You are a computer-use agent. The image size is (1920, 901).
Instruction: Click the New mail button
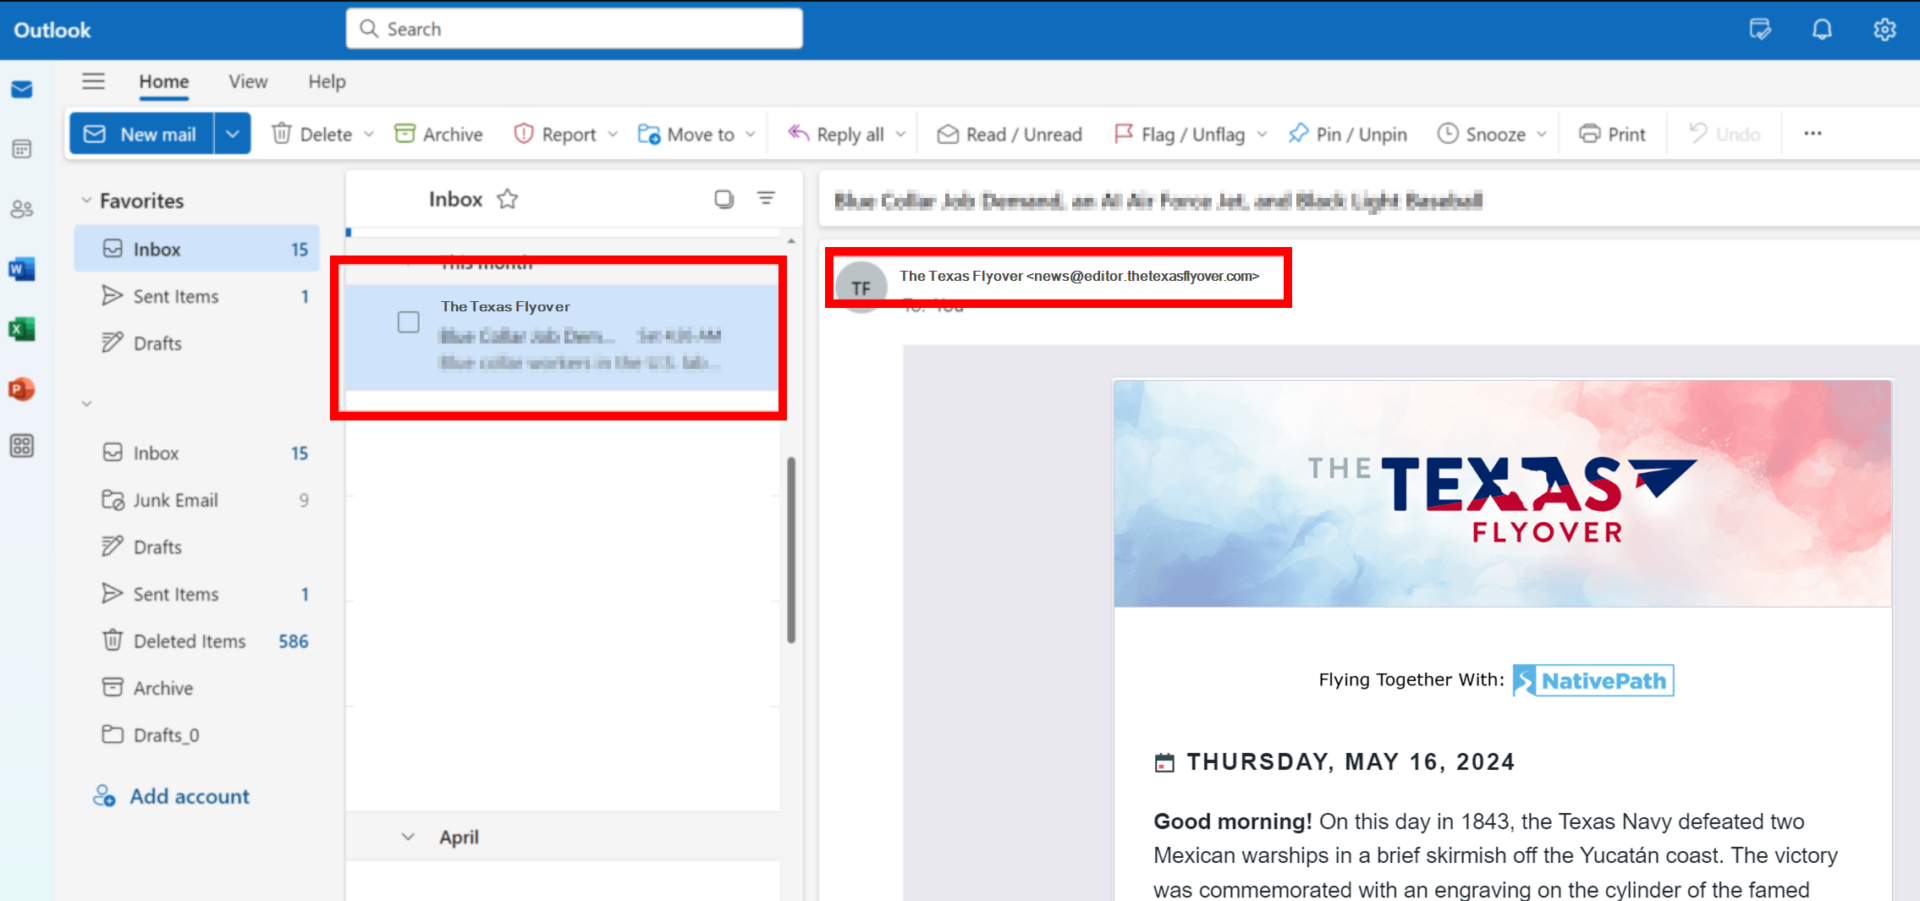[141, 134]
